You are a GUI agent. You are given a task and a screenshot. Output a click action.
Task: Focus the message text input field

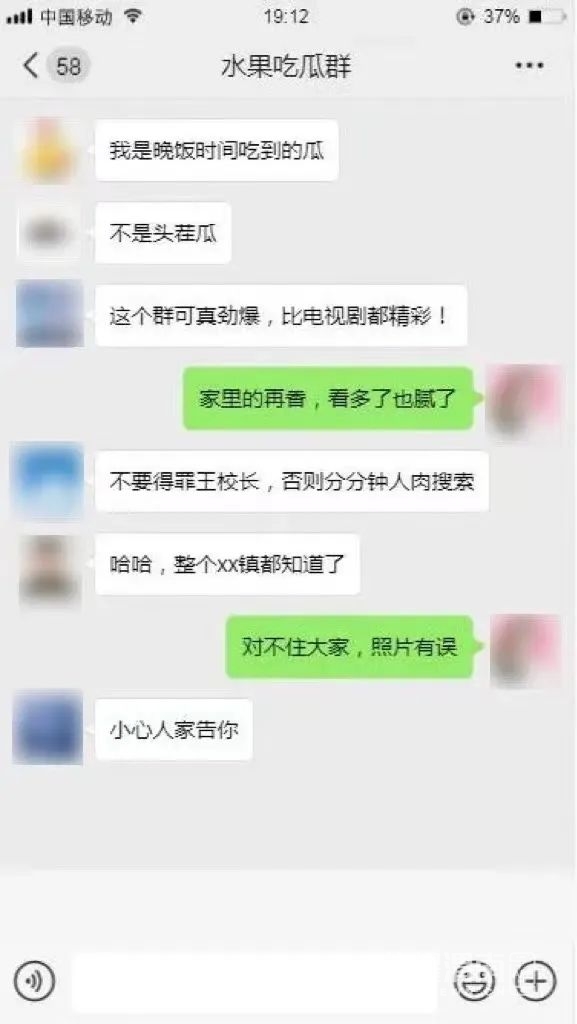[255, 982]
